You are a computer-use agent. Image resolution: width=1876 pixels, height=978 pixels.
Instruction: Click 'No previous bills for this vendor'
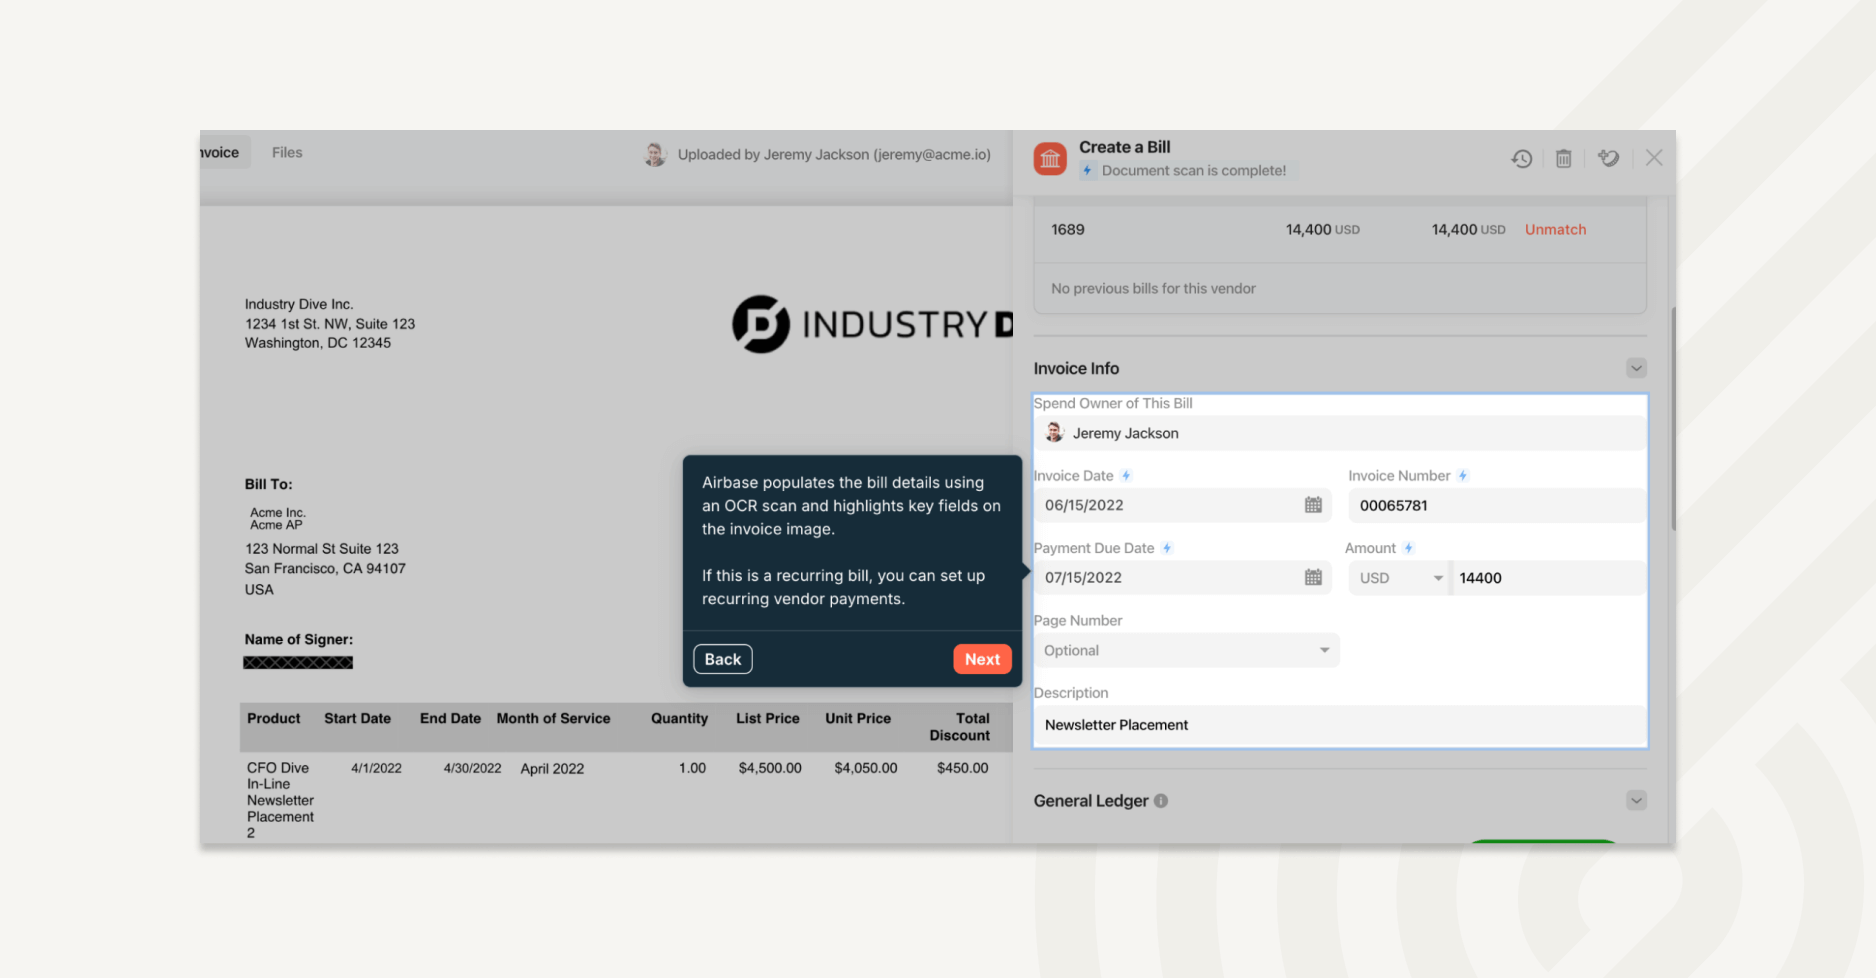point(1153,288)
